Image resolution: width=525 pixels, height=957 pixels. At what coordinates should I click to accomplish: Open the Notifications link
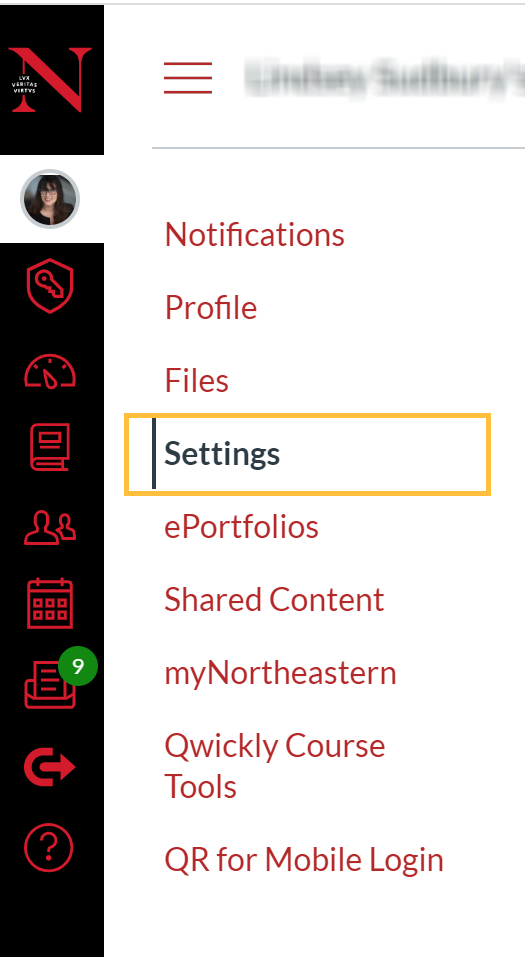coord(255,234)
